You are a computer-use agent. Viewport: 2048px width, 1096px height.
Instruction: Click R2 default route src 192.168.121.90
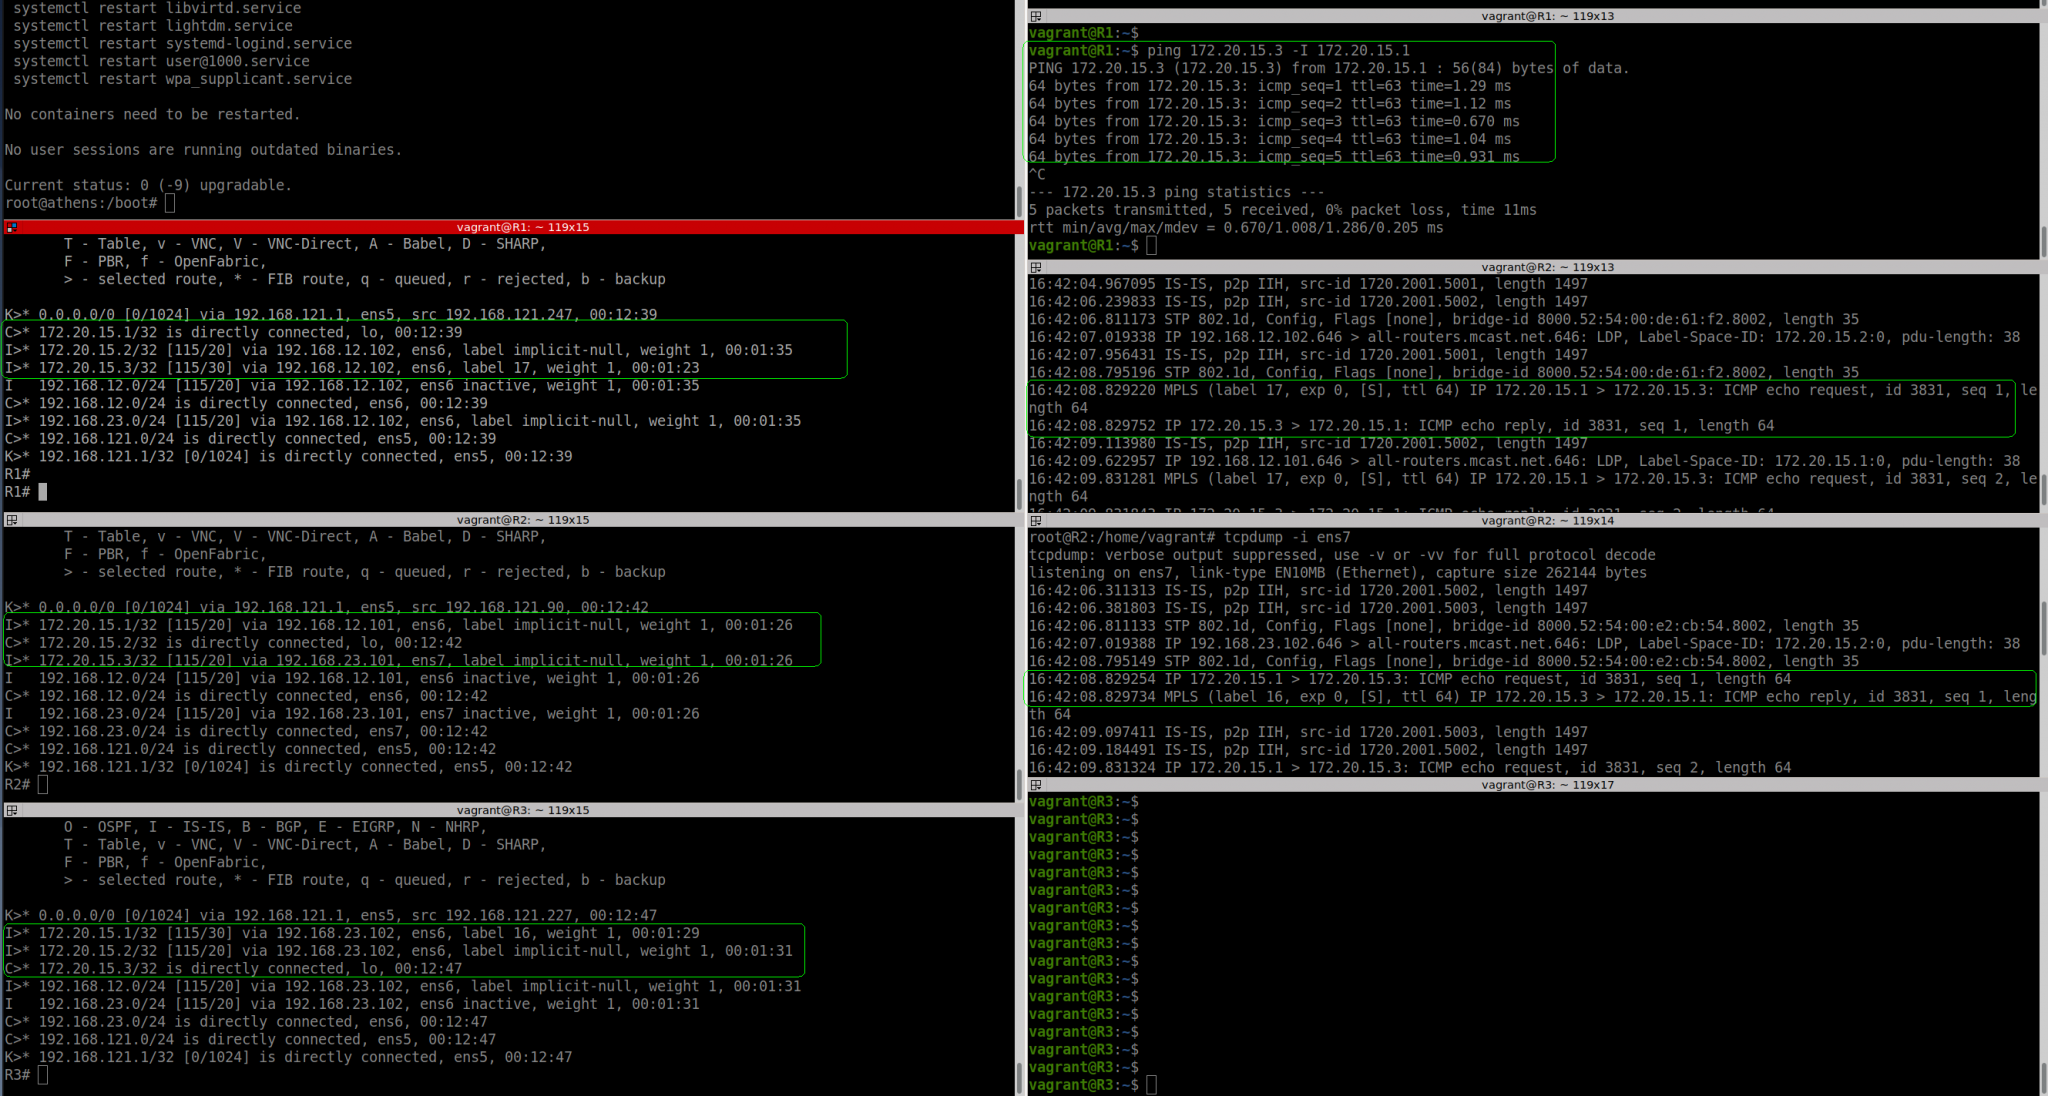(326, 608)
